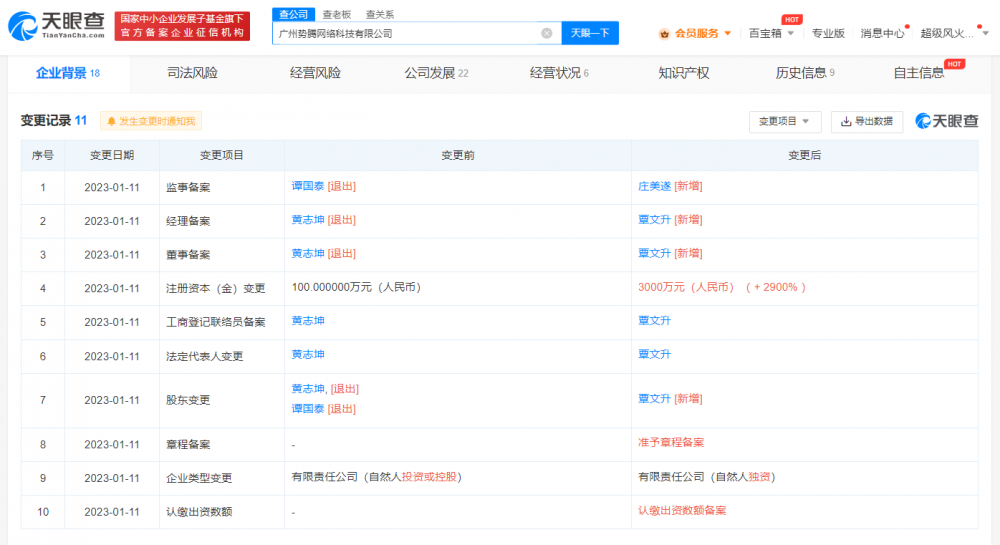Select 有限责任公司(自然人独资) cell
The image size is (1000, 545).
click(x=707, y=477)
